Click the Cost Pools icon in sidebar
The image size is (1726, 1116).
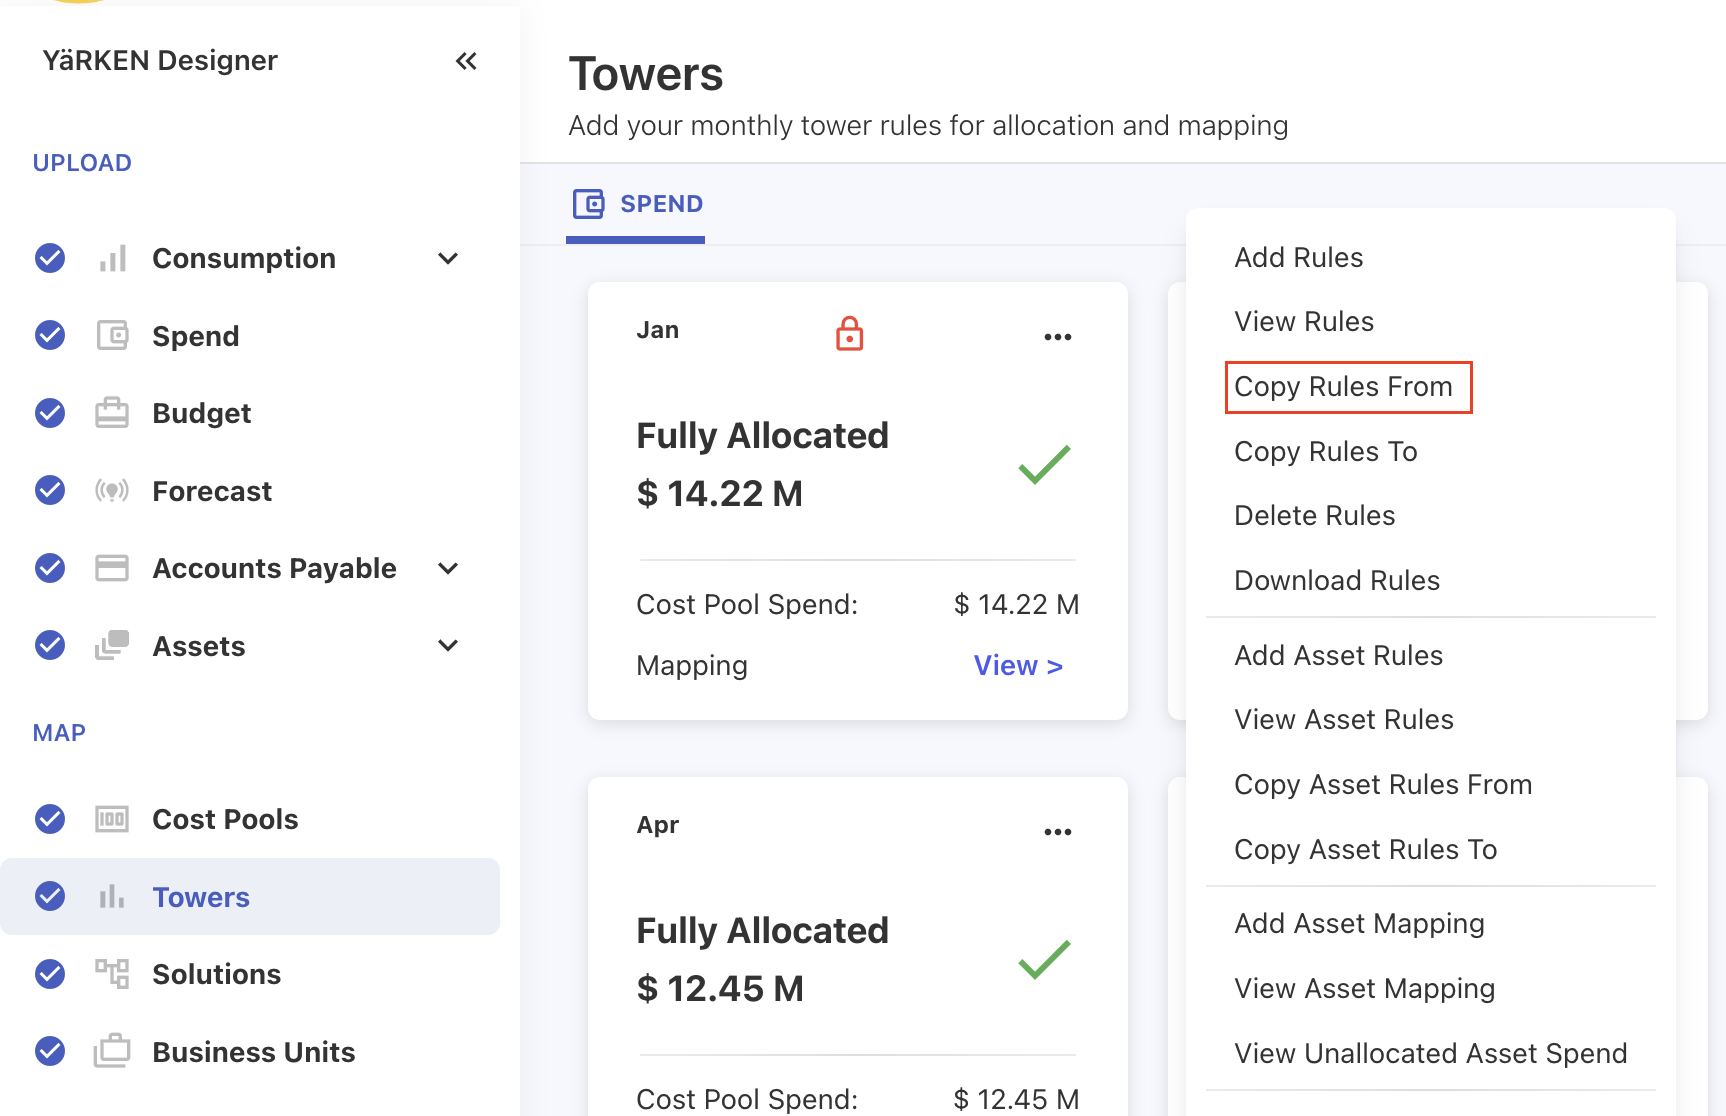[112, 819]
